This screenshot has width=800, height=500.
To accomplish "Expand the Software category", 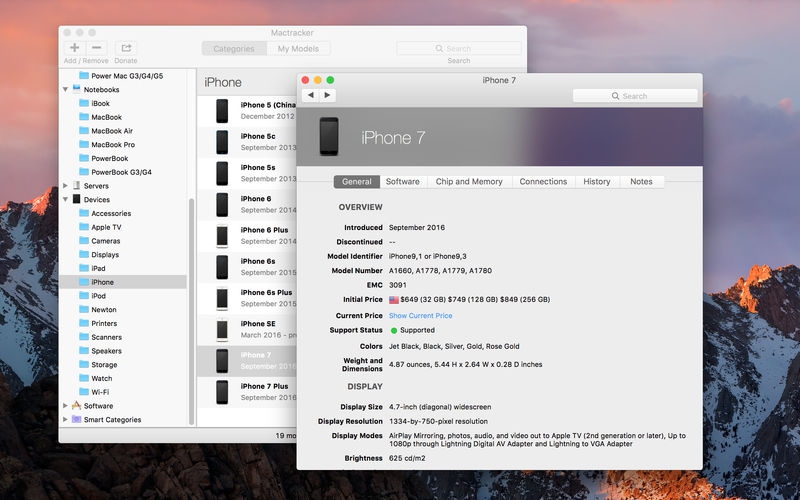I will (x=65, y=406).
